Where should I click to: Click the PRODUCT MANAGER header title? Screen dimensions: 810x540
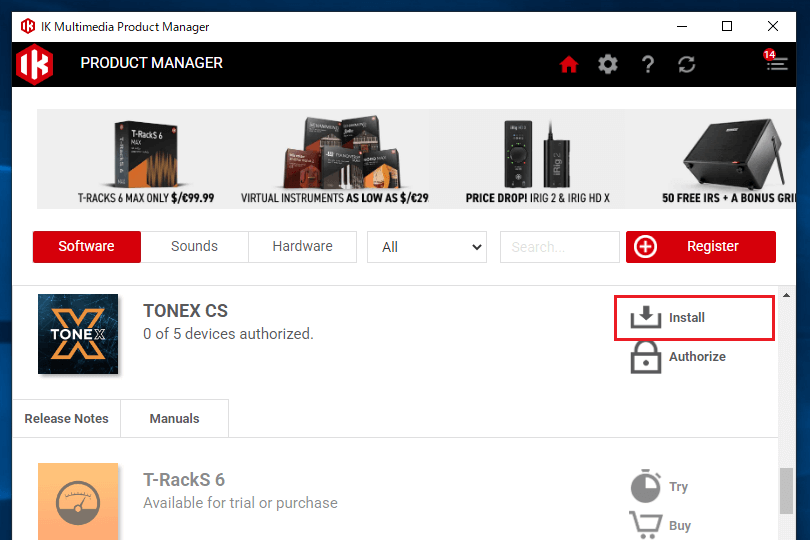click(151, 63)
